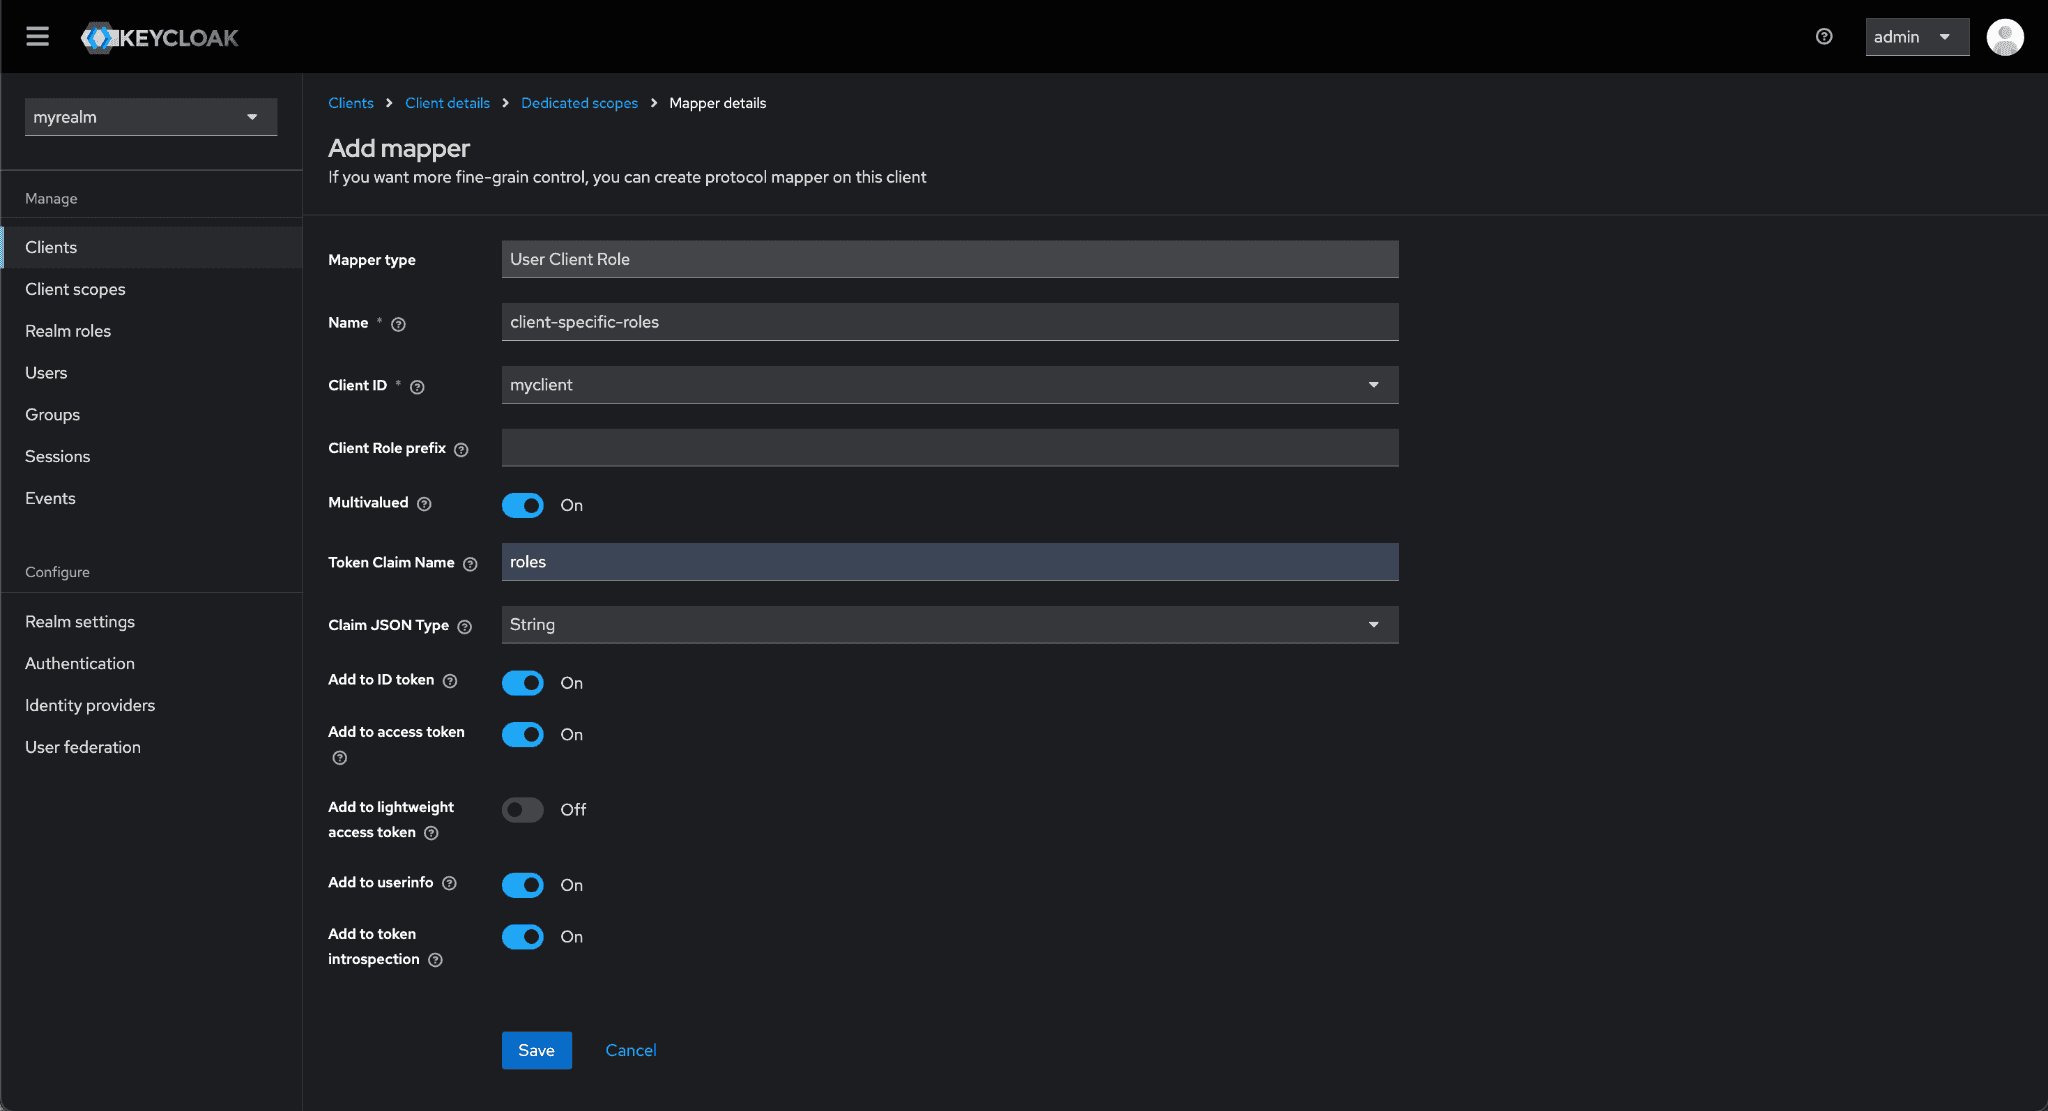Disable the Add to ID token switch
This screenshot has height=1111, width=2048.
[x=522, y=683]
